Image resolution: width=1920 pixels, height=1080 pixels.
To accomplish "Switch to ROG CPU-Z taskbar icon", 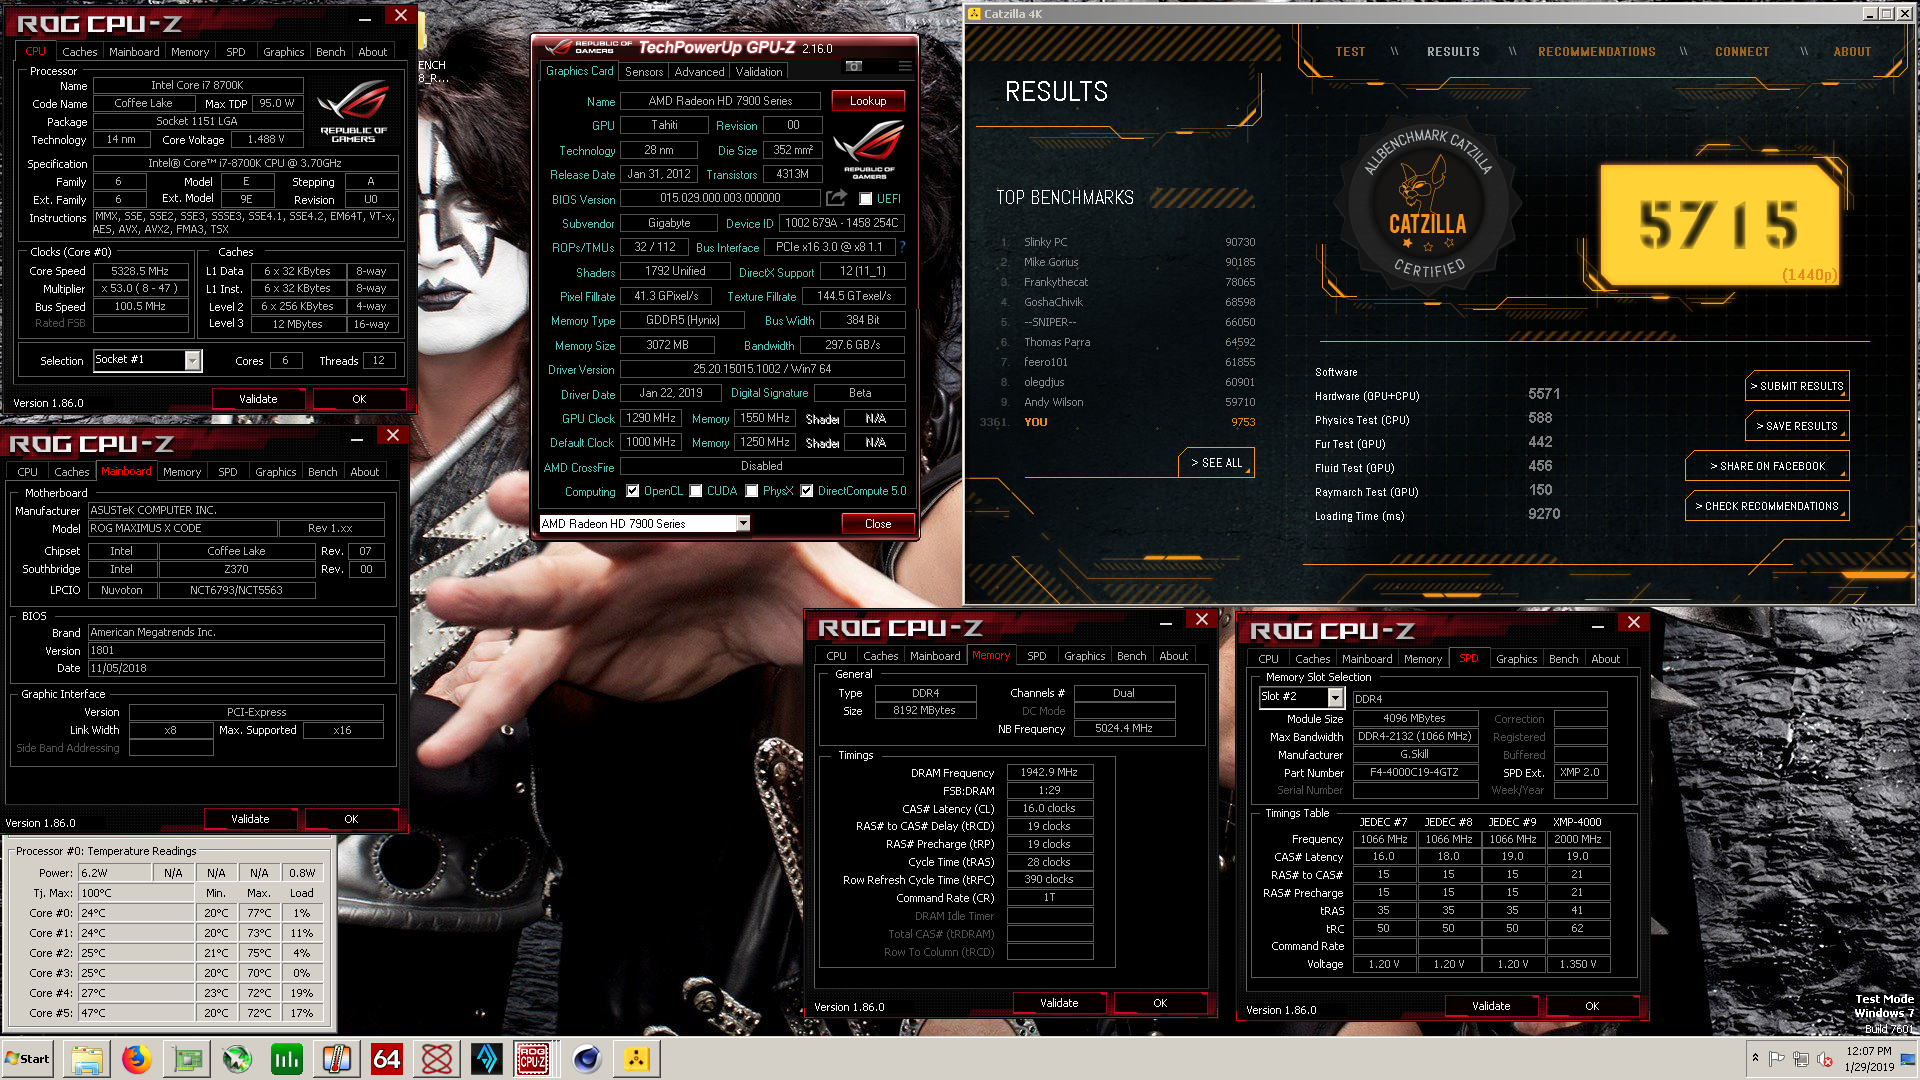I will tap(532, 1059).
